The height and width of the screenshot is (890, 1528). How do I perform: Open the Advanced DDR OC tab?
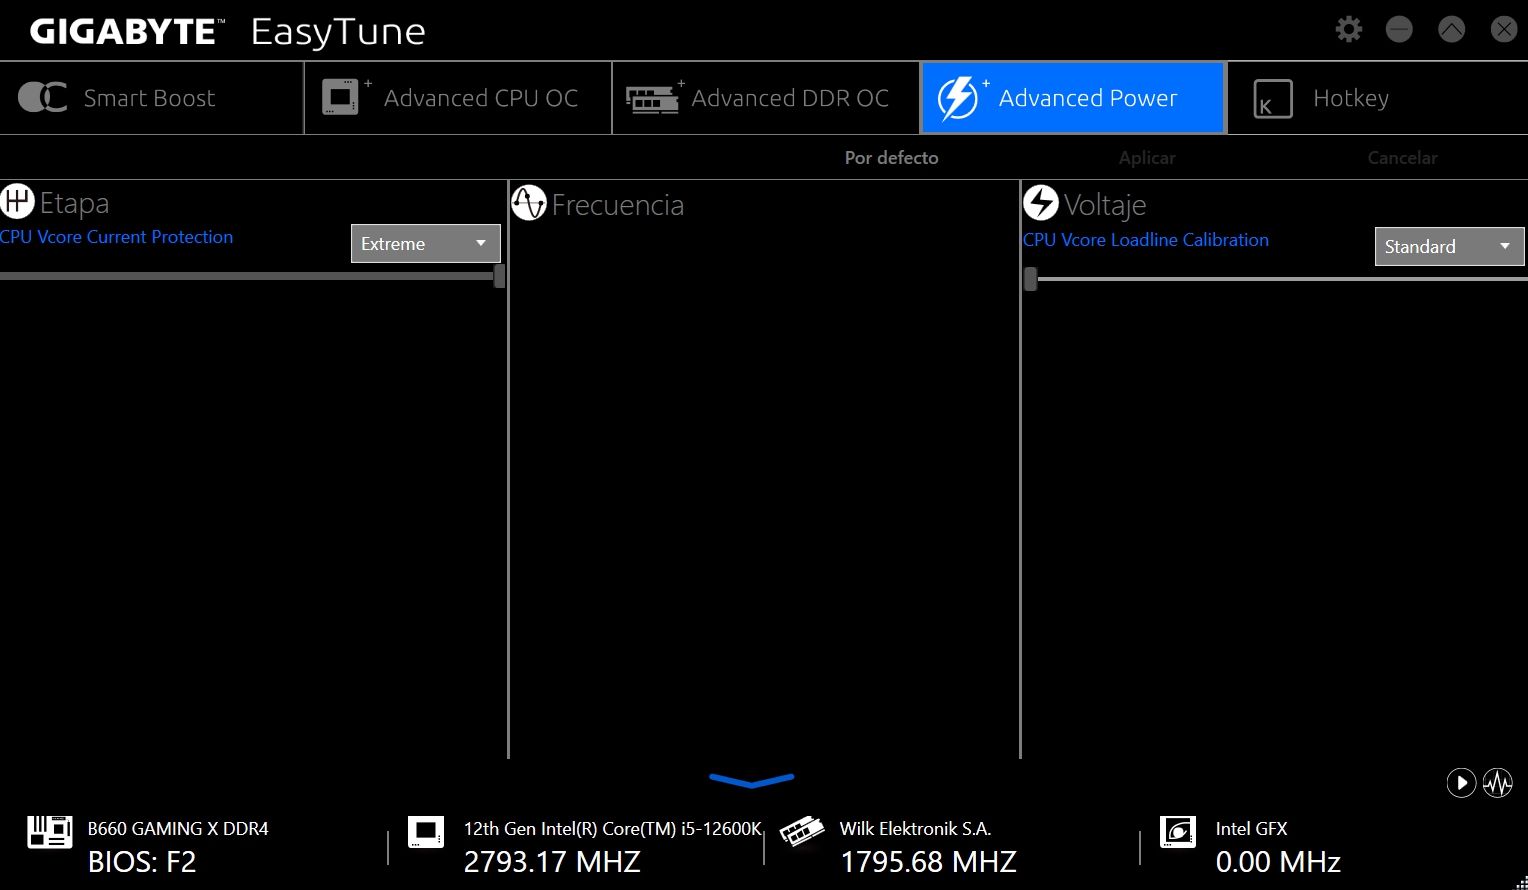click(x=766, y=98)
